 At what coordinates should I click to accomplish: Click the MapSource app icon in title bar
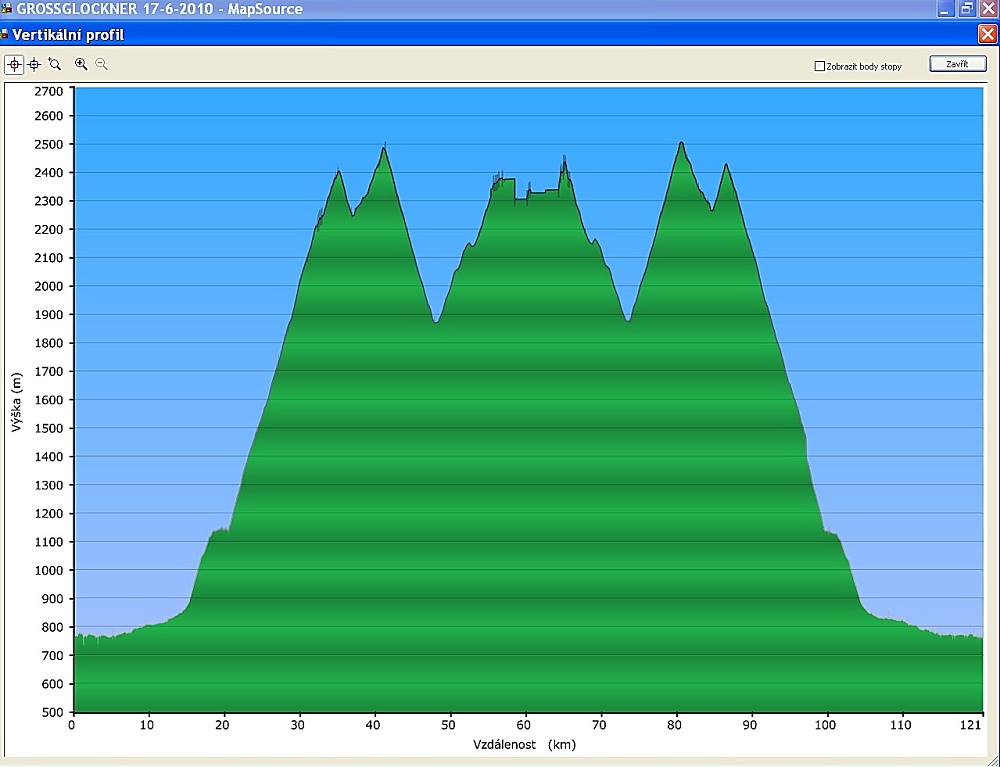(x=5, y=9)
